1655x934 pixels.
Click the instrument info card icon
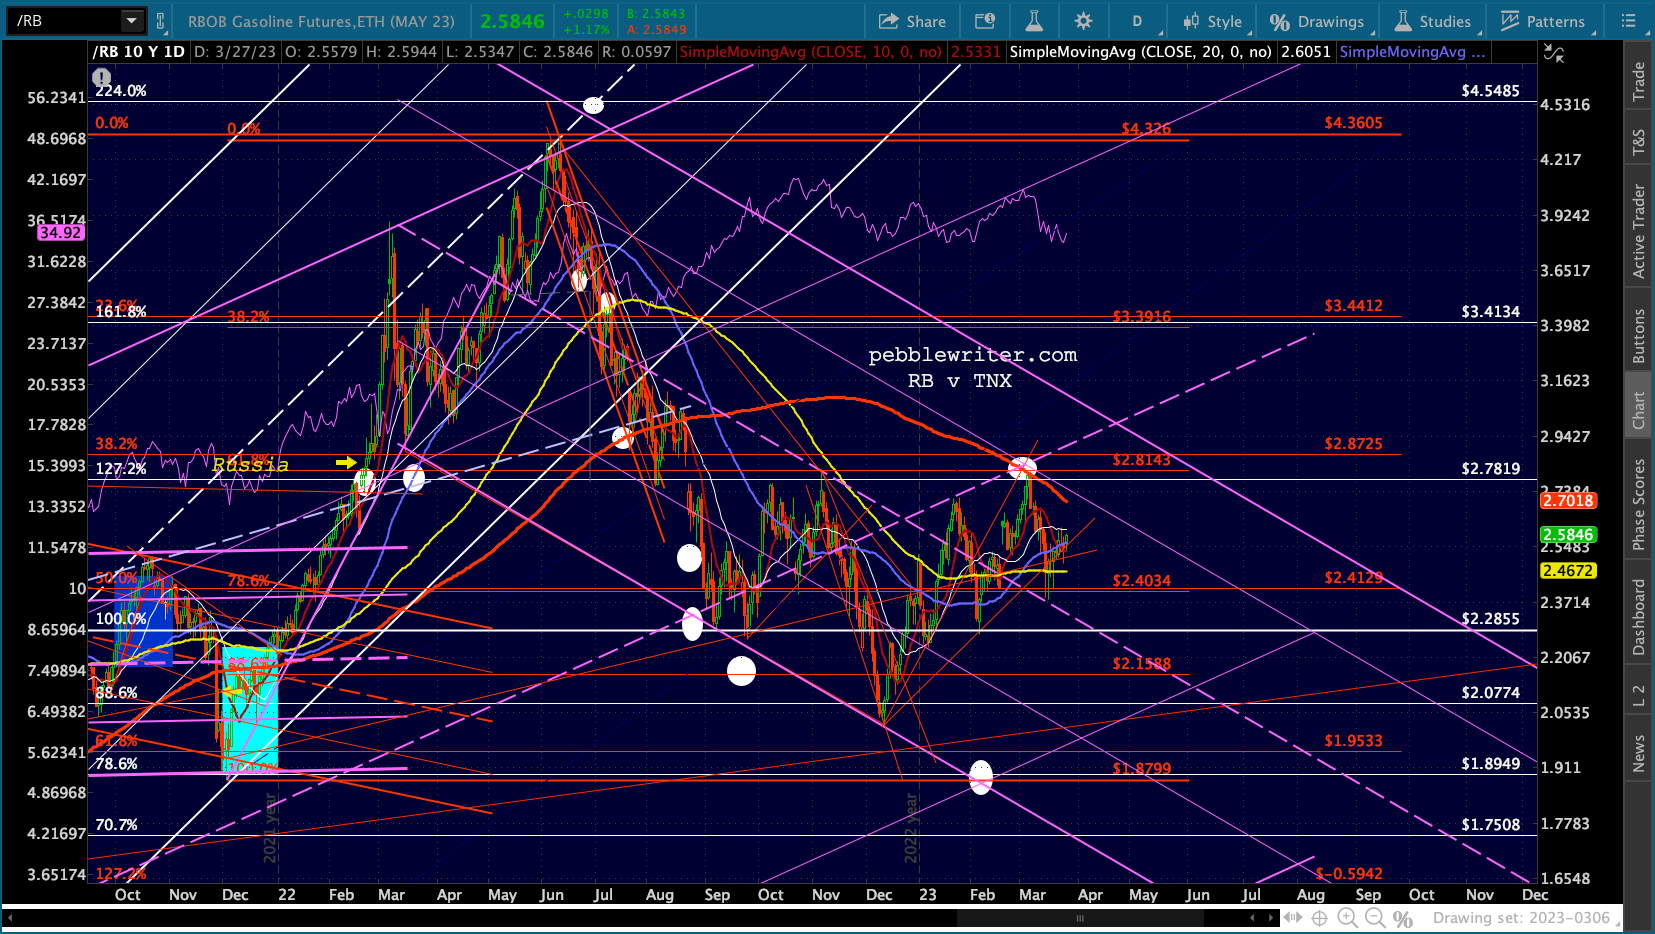(985, 21)
